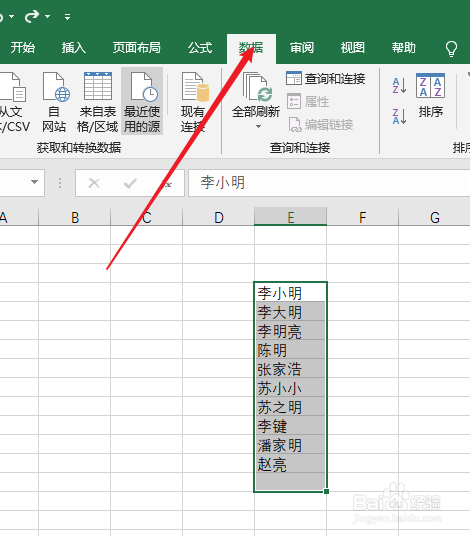Select the cell containing 苏之明
The width and height of the screenshot is (470, 536).
tap(291, 406)
